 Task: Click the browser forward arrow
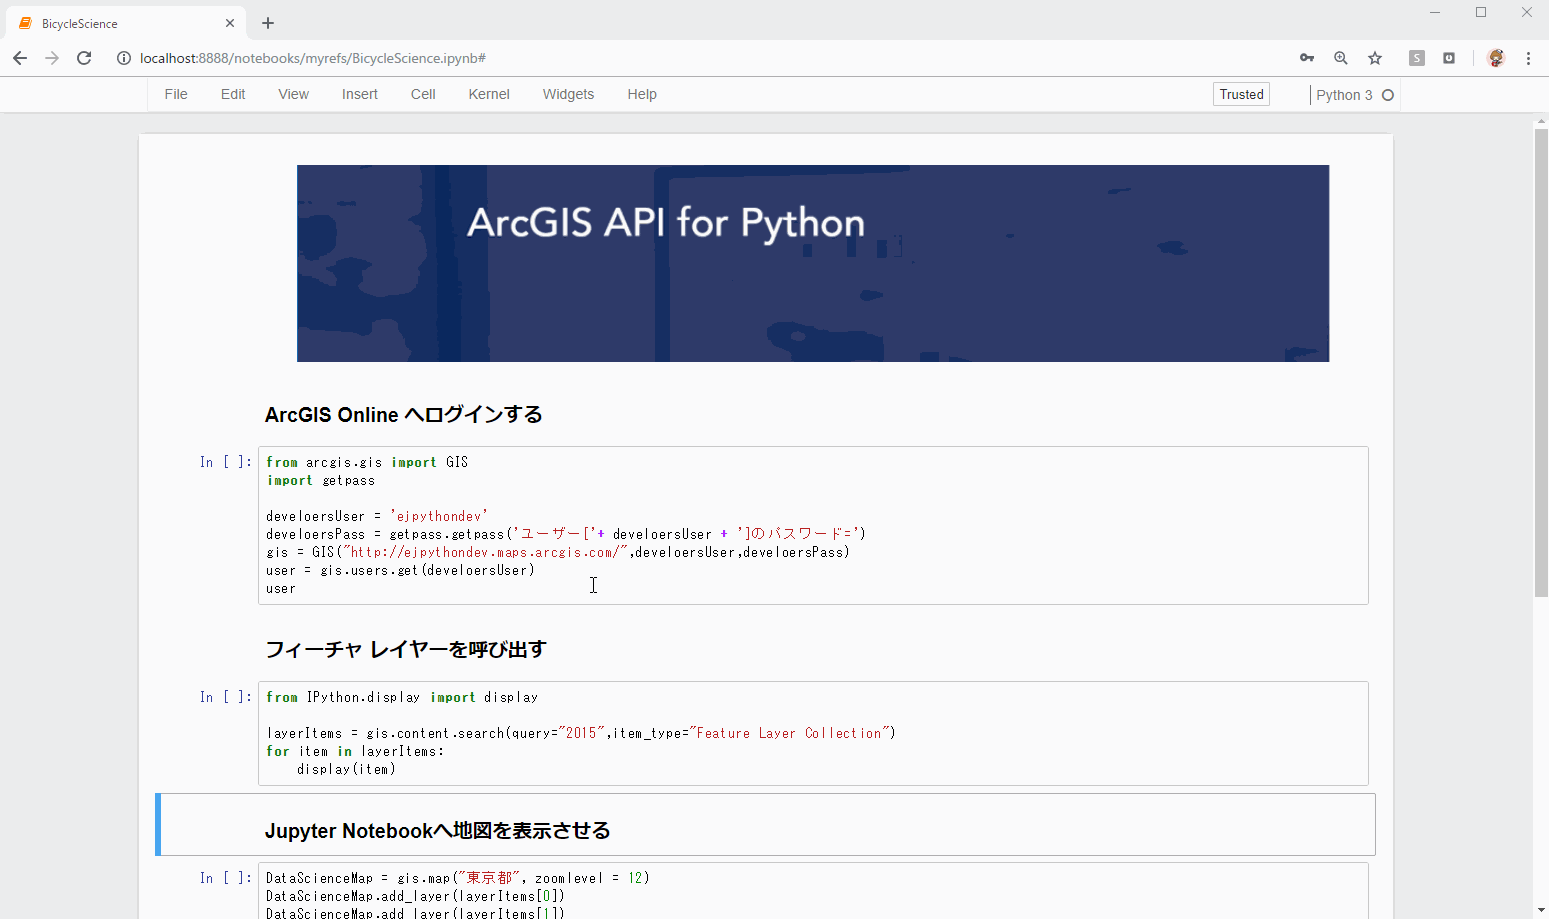52,58
